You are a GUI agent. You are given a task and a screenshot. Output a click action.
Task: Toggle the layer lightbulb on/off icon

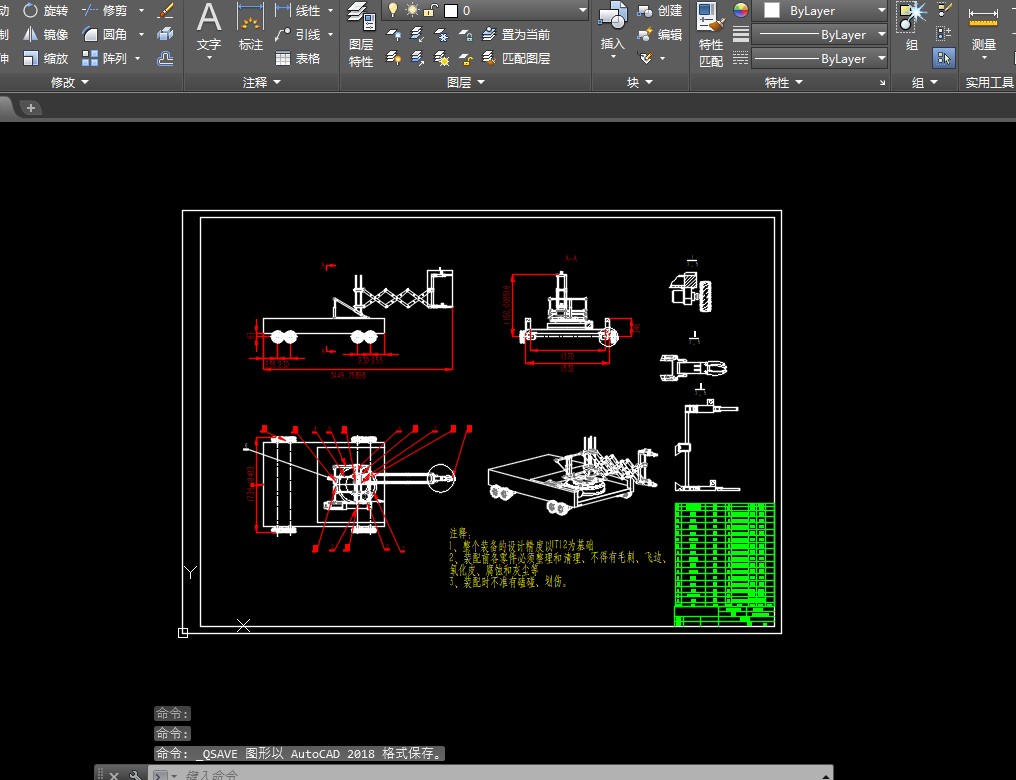click(x=393, y=10)
